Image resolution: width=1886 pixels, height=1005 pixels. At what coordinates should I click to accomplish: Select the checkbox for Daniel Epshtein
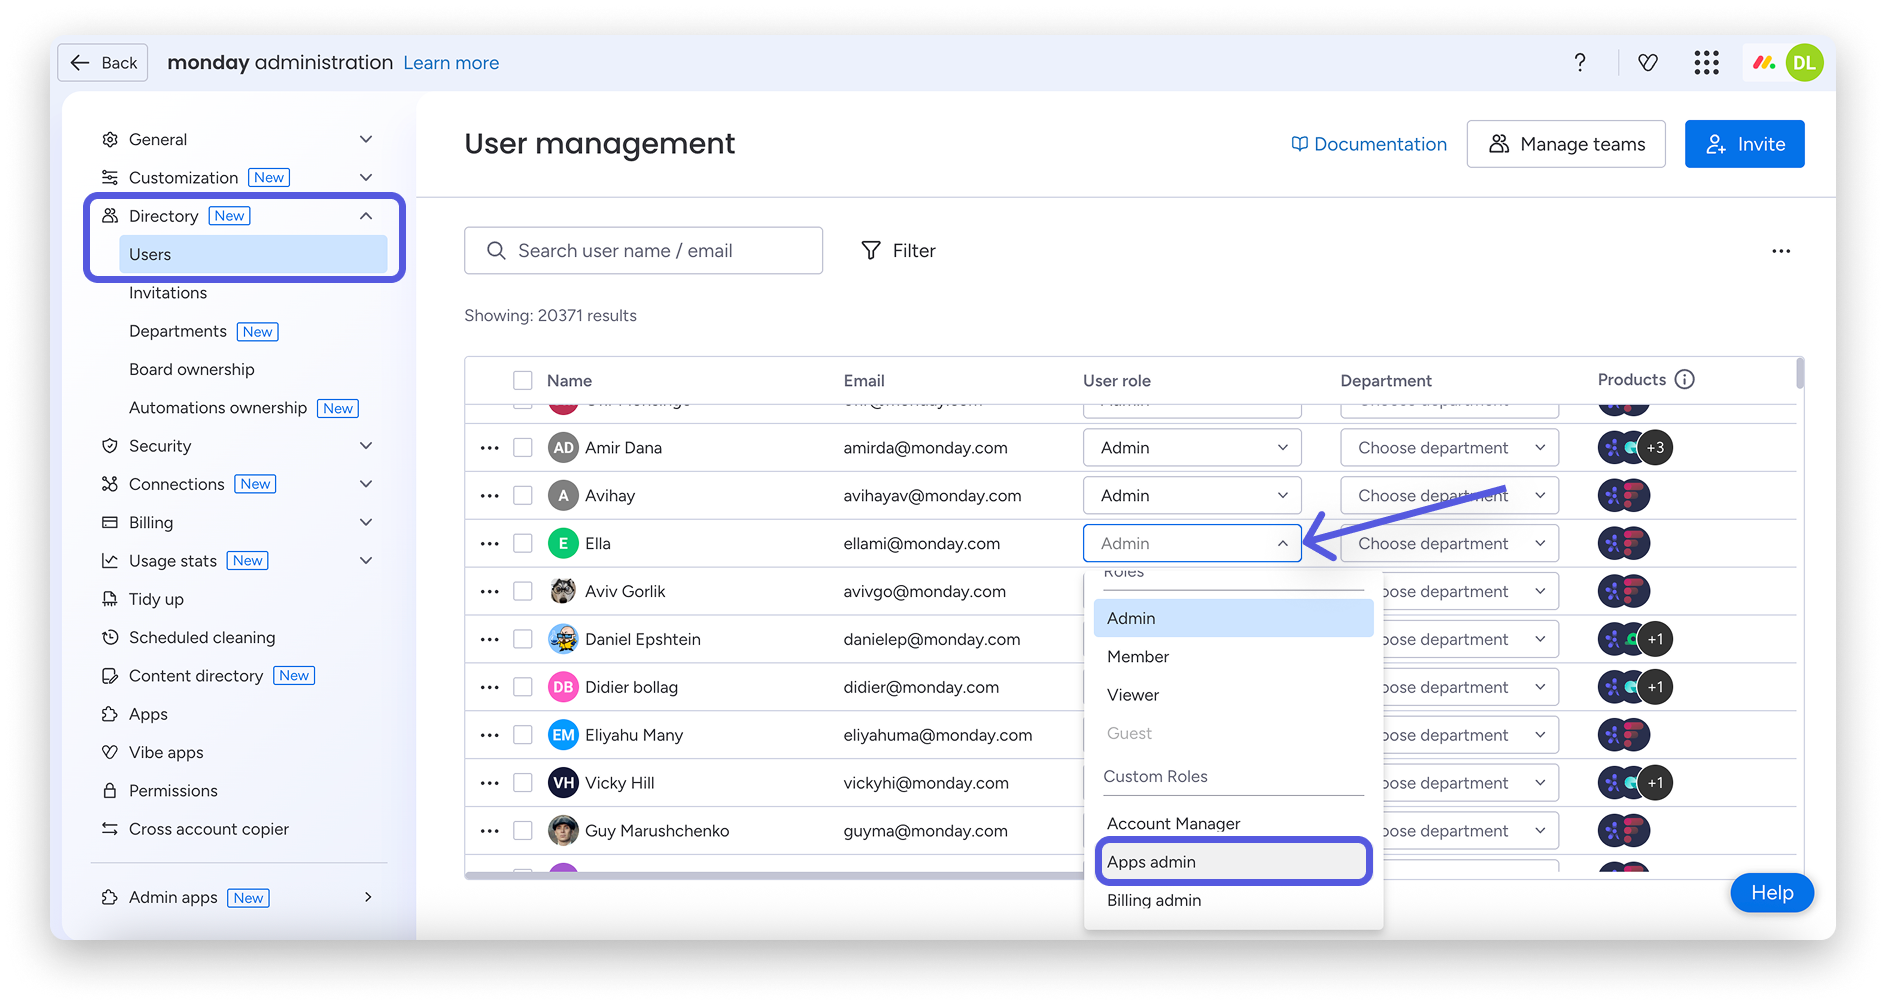[x=523, y=640]
